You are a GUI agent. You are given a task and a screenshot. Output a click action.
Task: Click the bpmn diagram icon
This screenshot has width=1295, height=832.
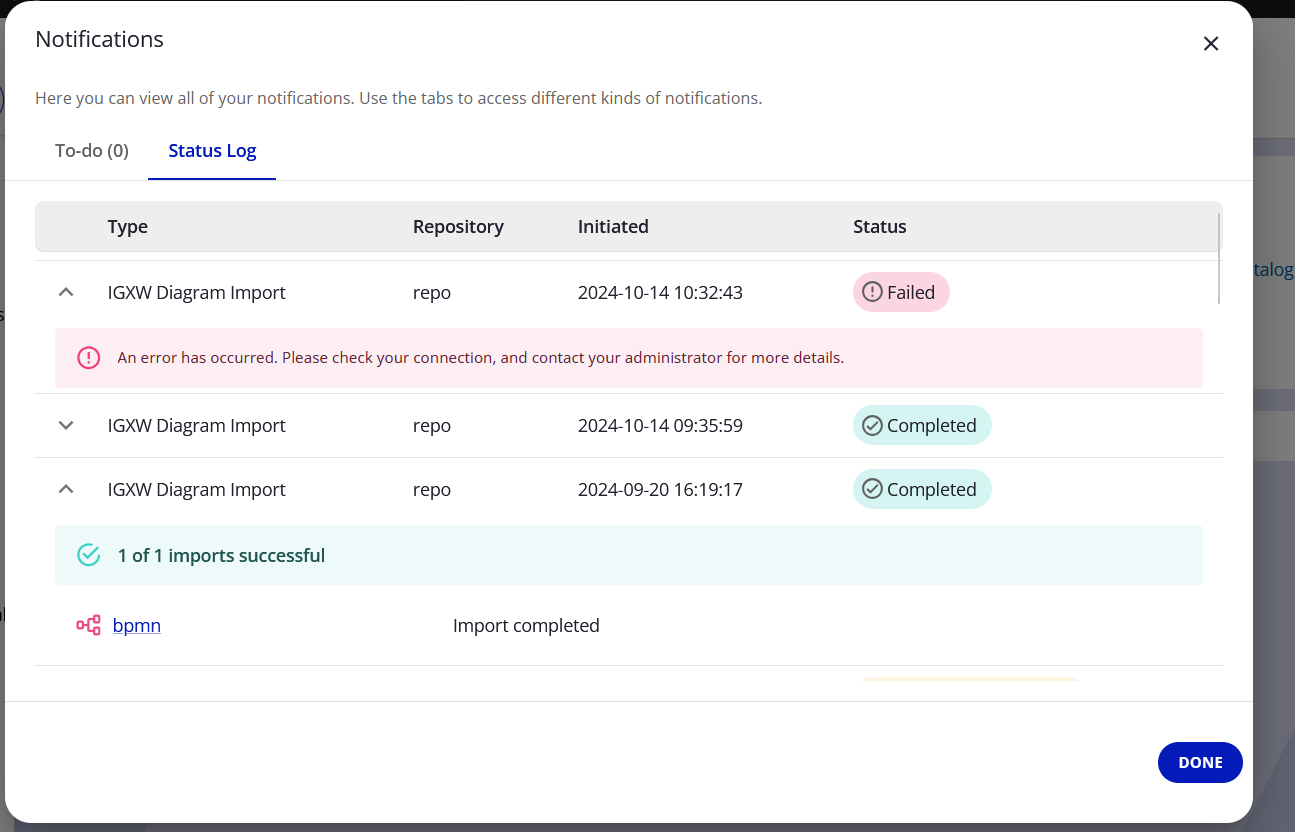(89, 626)
